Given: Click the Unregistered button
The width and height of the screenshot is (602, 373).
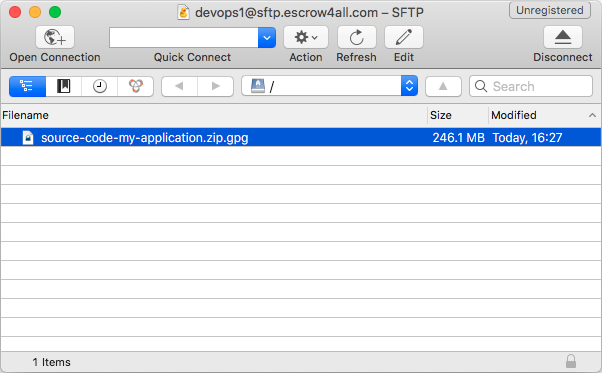Looking at the screenshot, I should point(550,10).
